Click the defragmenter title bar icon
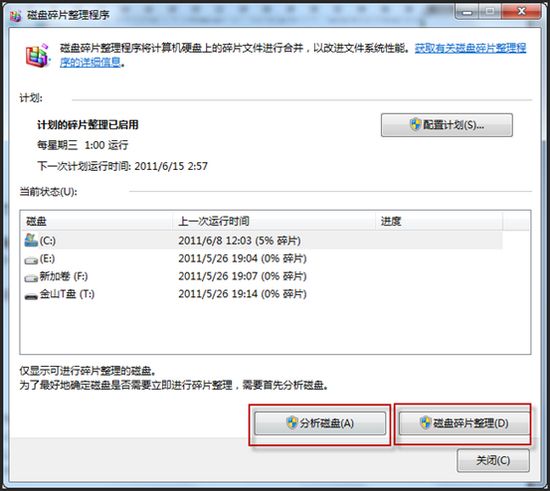This screenshot has height=491, width=550. [x=15, y=15]
